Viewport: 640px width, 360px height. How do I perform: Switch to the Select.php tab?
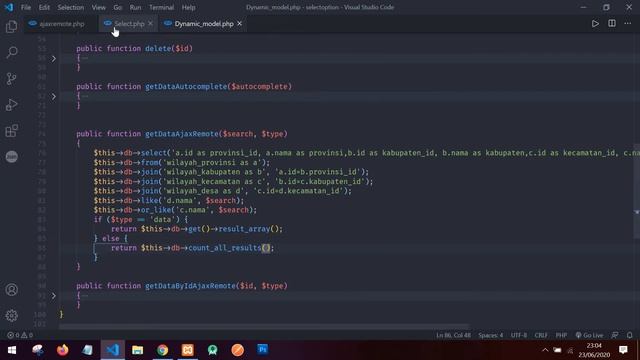pyautogui.click(x=129, y=24)
